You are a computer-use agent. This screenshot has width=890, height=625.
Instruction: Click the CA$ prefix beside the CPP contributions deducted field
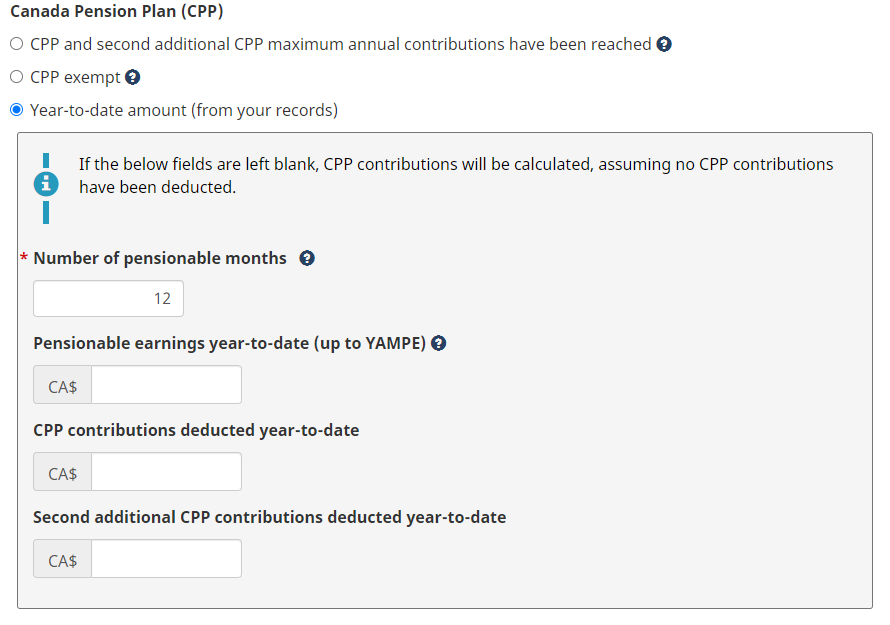click(x=62, y=472)
